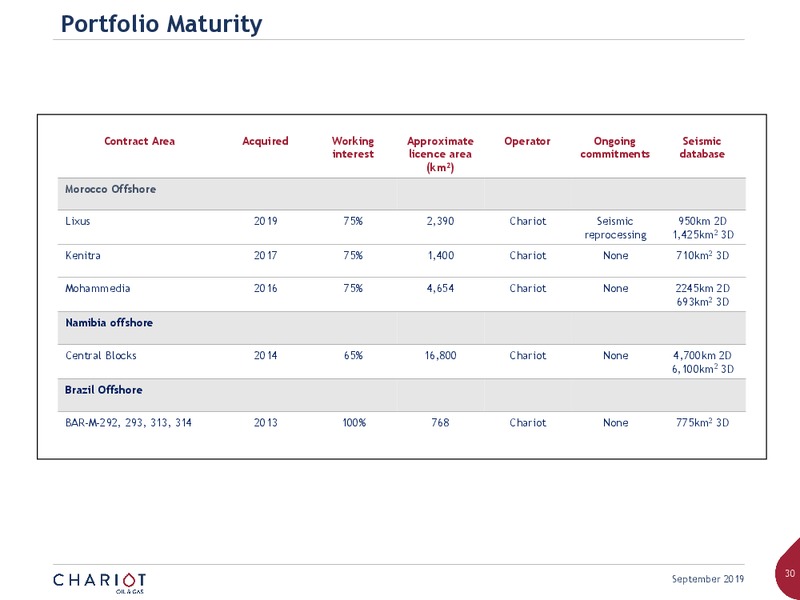Select the Acquired column header
The image size is (800, 600).
click(265, 141)
